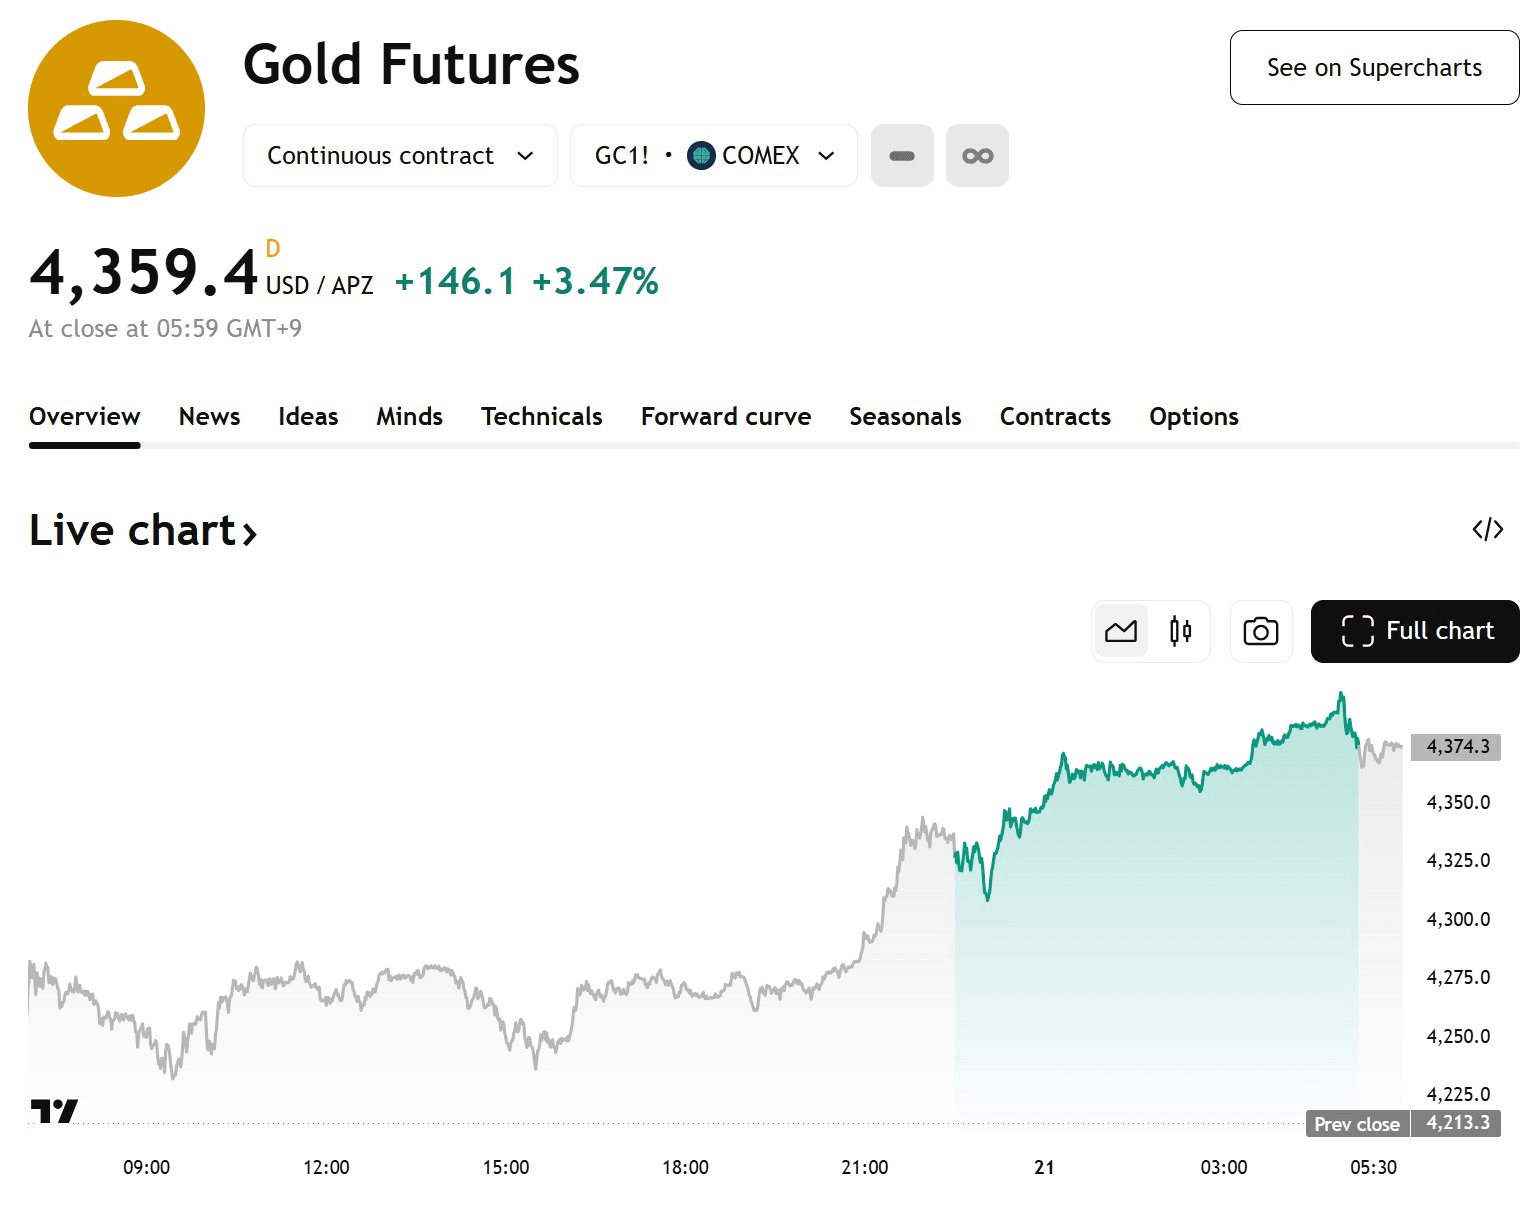This screenshot has height=1215, width=1537.
Task: Click the gray dash contract icon
Action: (x=902, y=156)
